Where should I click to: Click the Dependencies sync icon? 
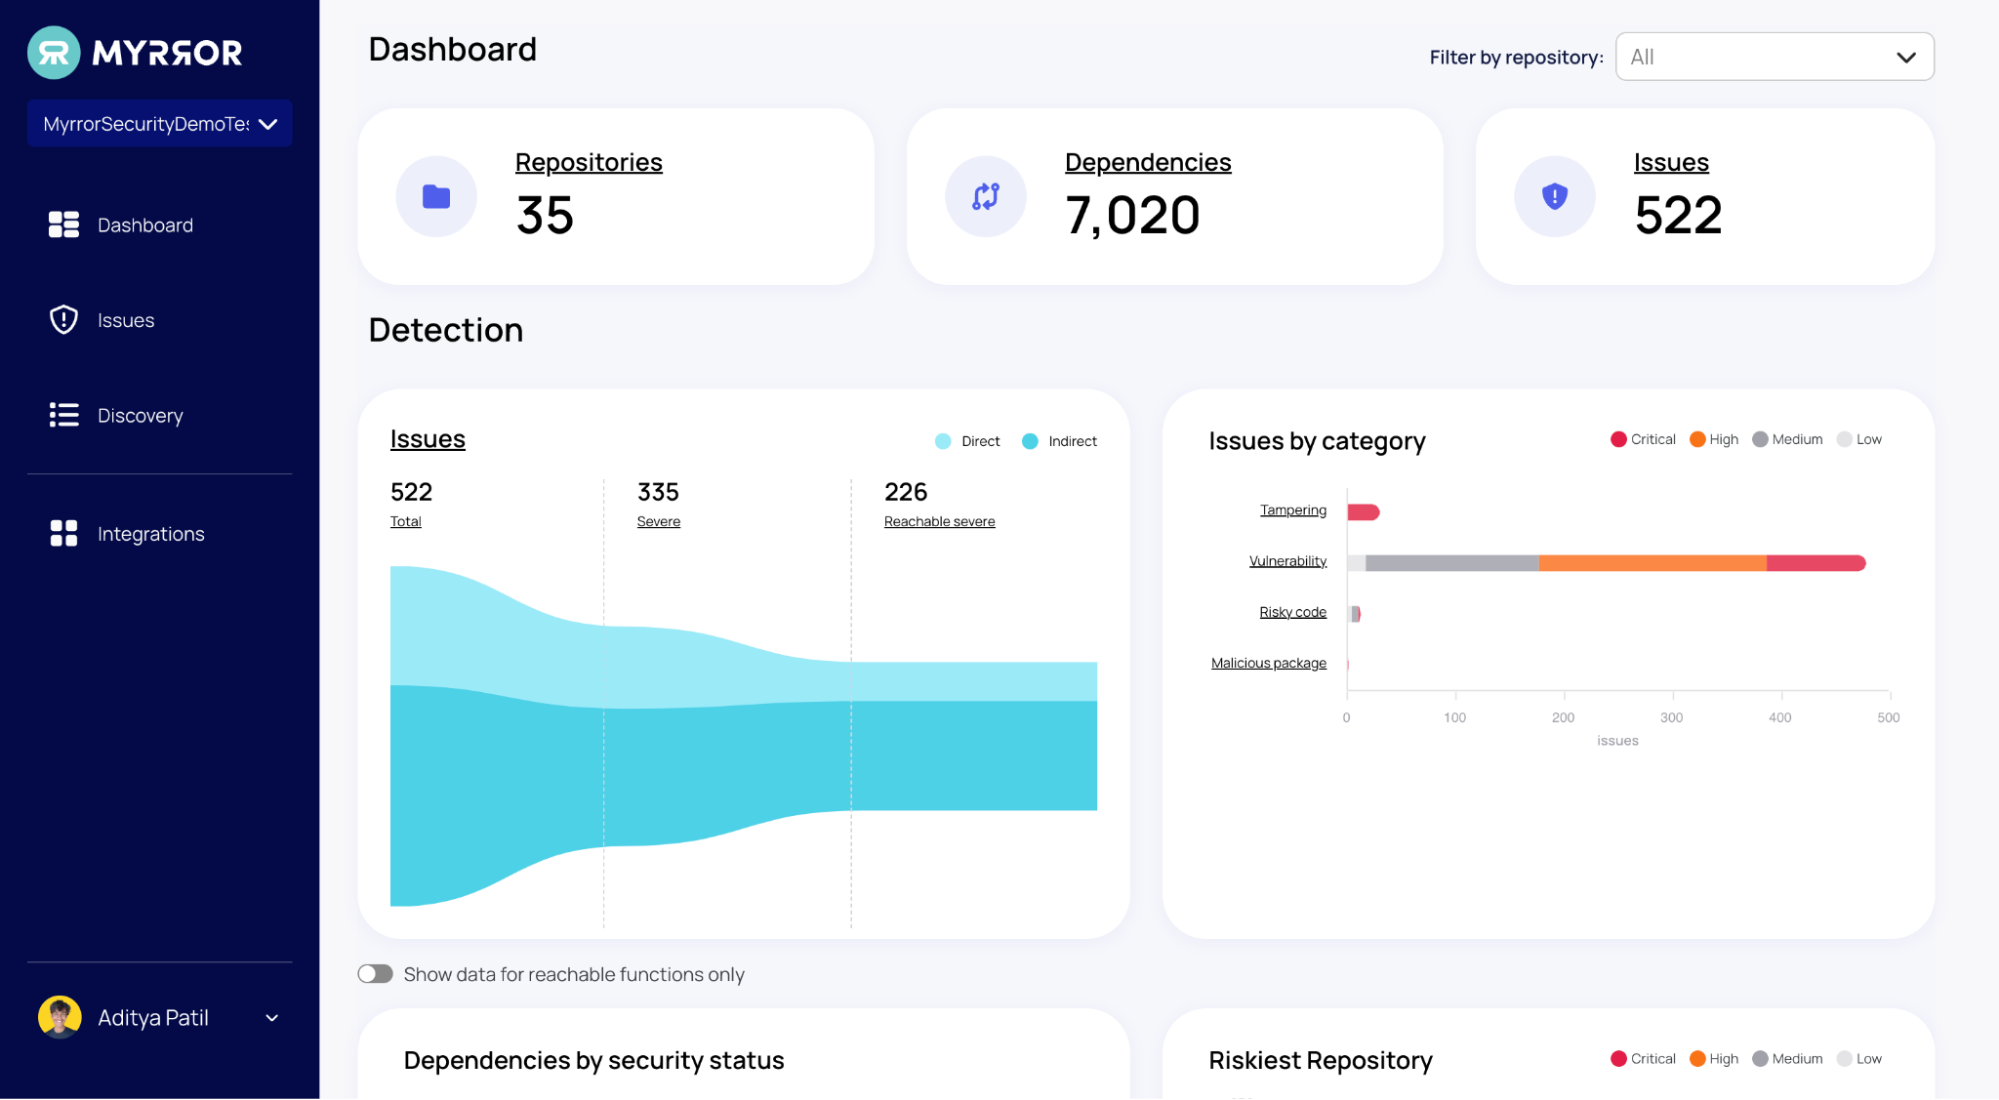(986, 197)
